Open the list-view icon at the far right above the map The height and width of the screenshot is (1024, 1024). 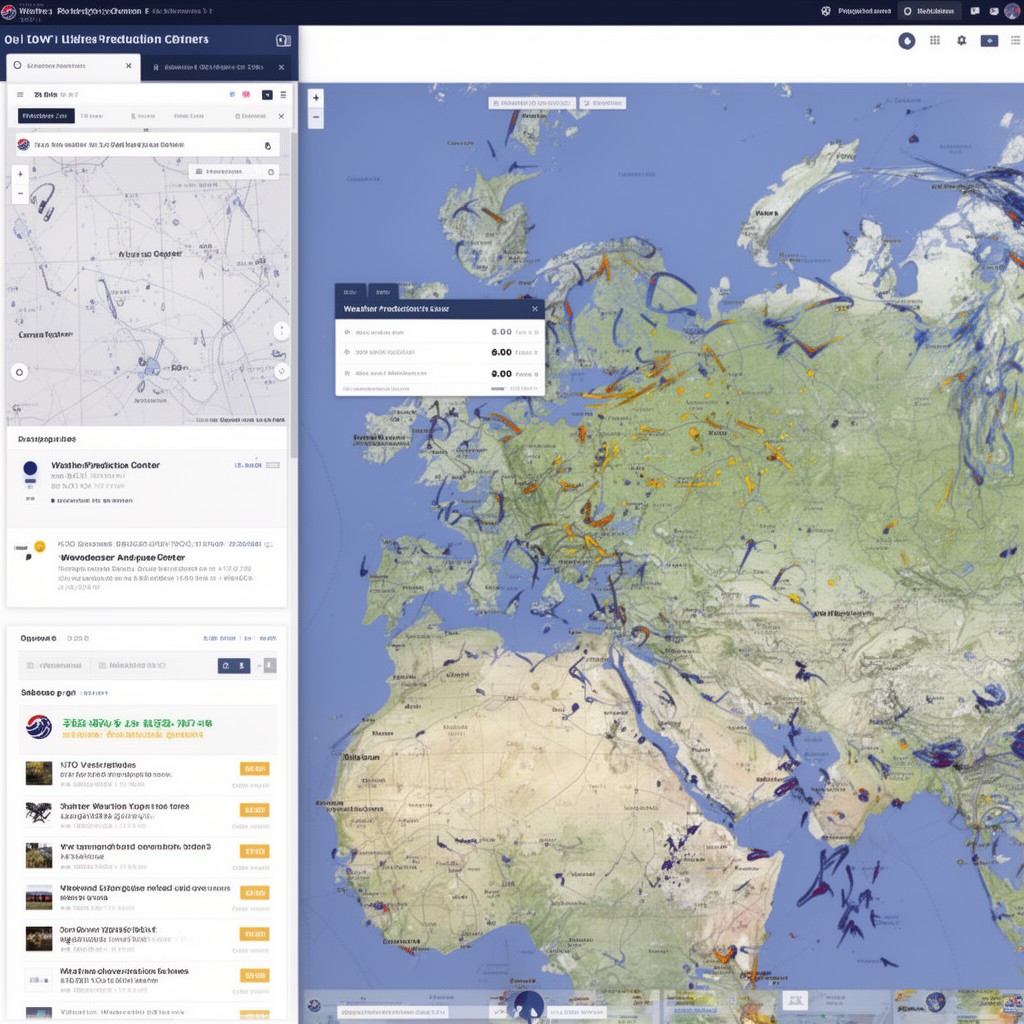click(1016, 40)
